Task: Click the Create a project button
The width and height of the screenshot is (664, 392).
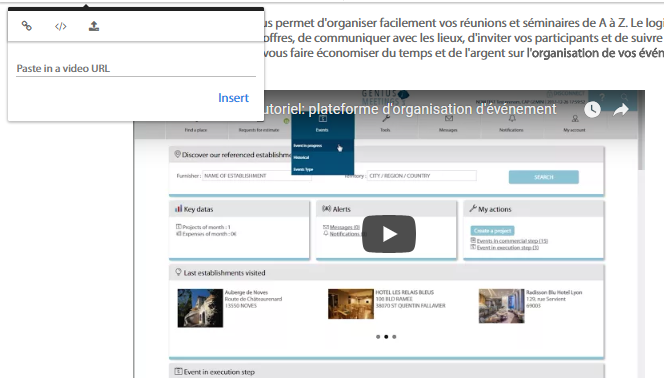Action: point(492,231)
